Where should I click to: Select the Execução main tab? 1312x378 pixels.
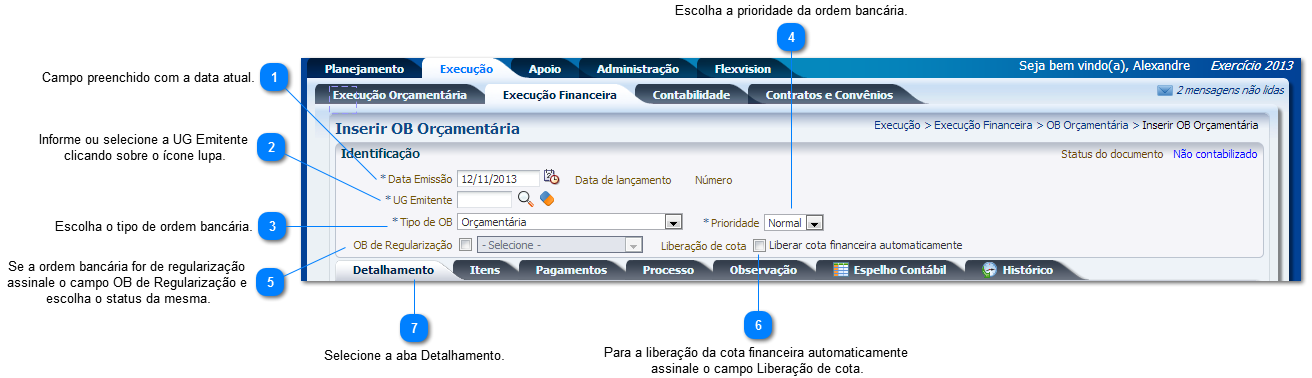[466, 69]
